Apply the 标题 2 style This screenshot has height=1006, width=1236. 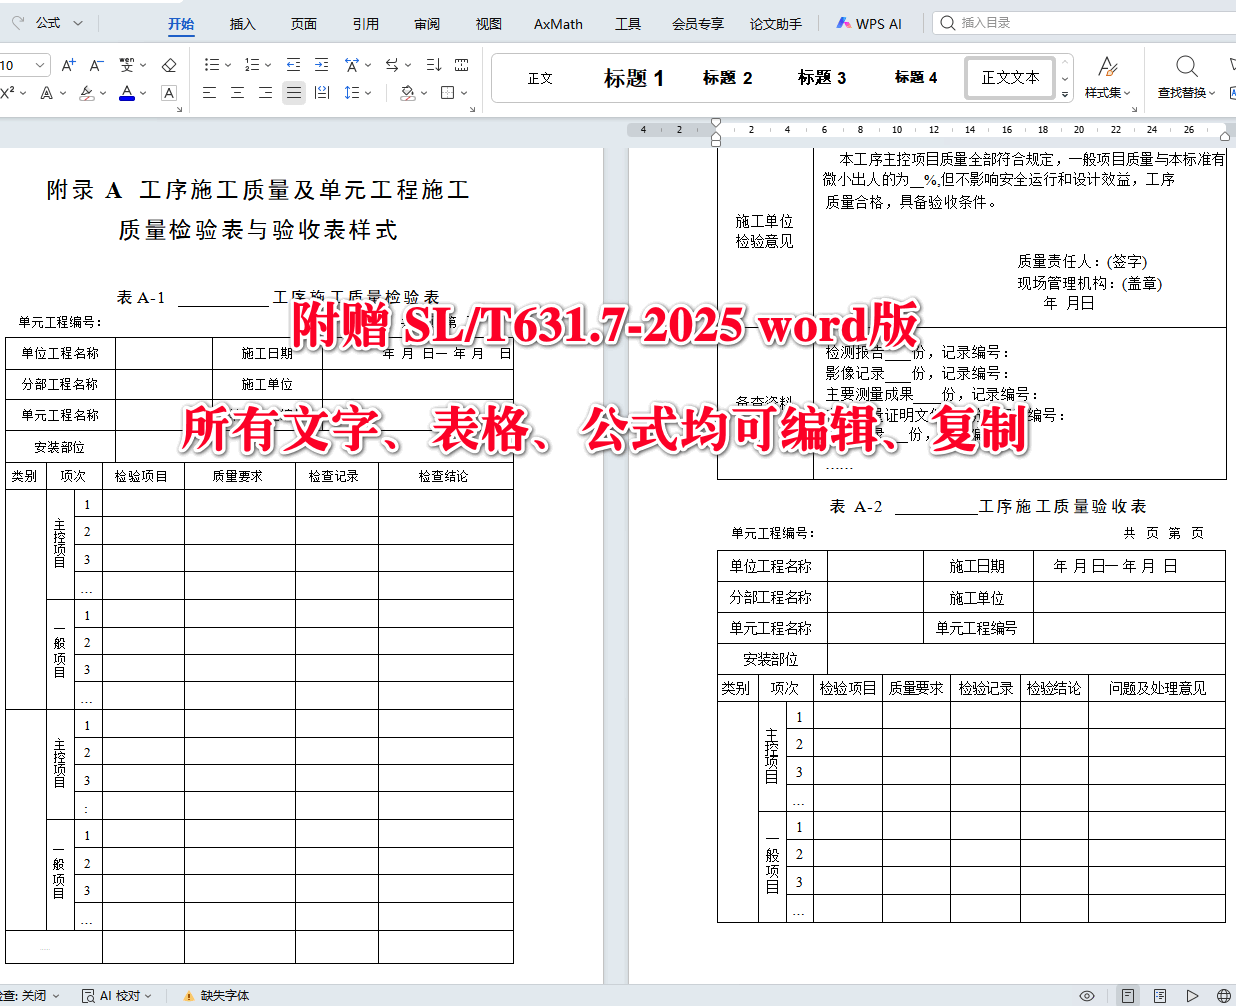point(727,78)
